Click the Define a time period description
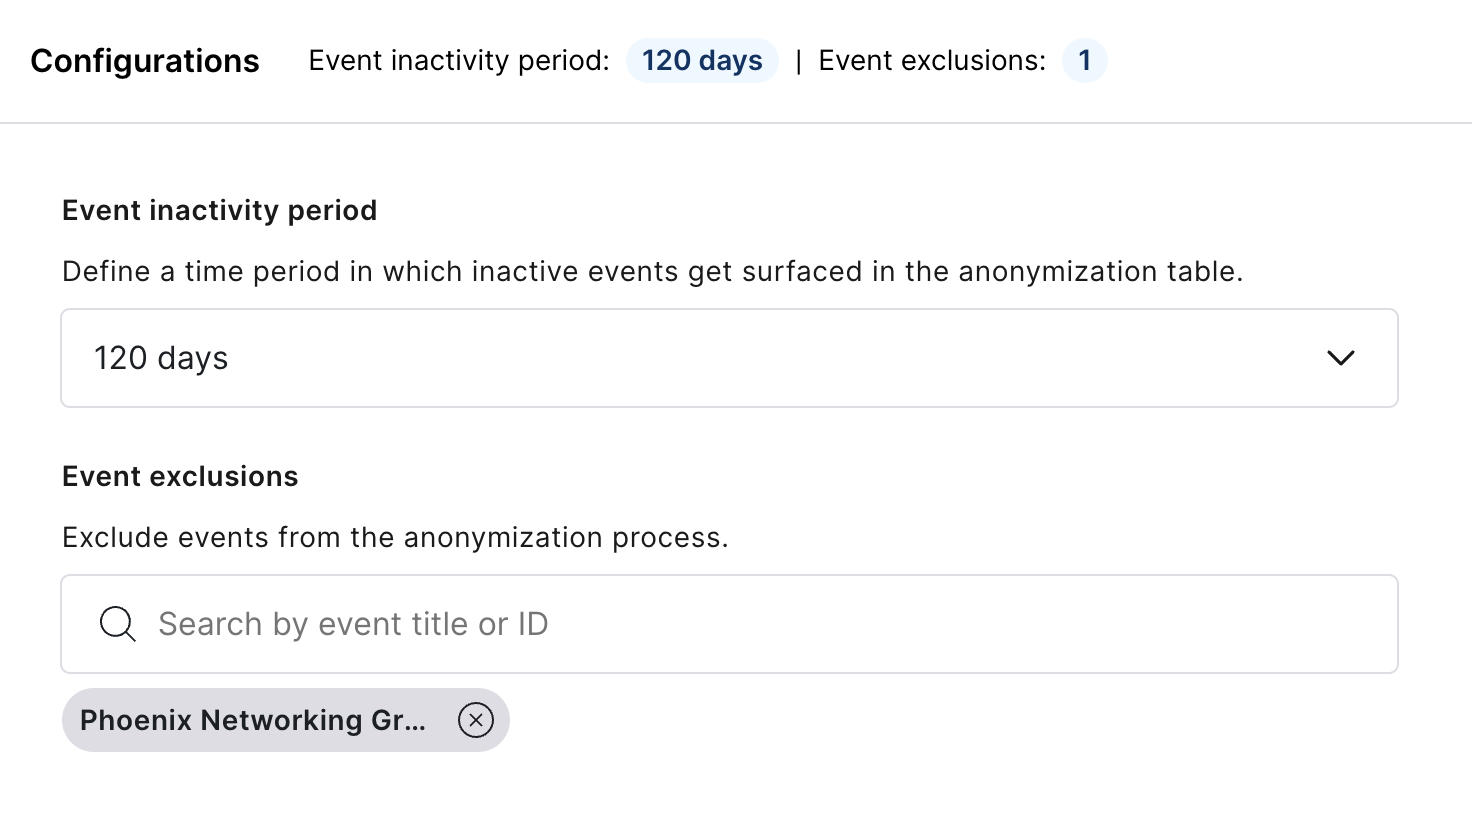 (x=652, y=271)
